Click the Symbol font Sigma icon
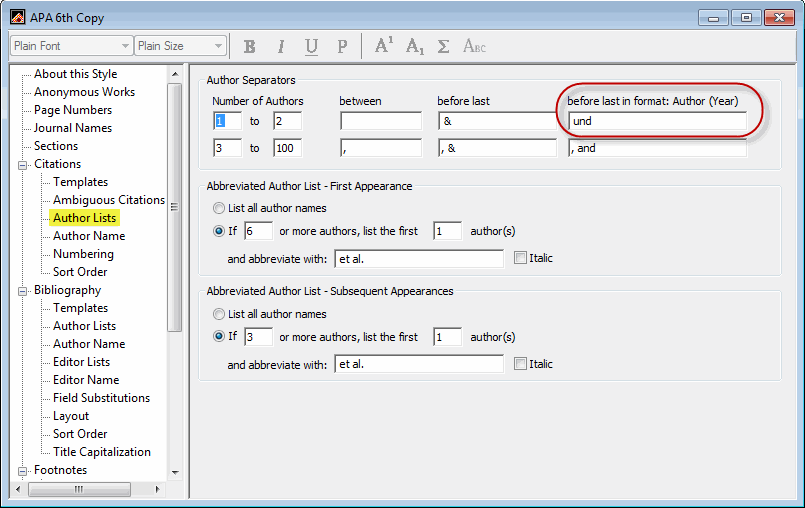 444,47
